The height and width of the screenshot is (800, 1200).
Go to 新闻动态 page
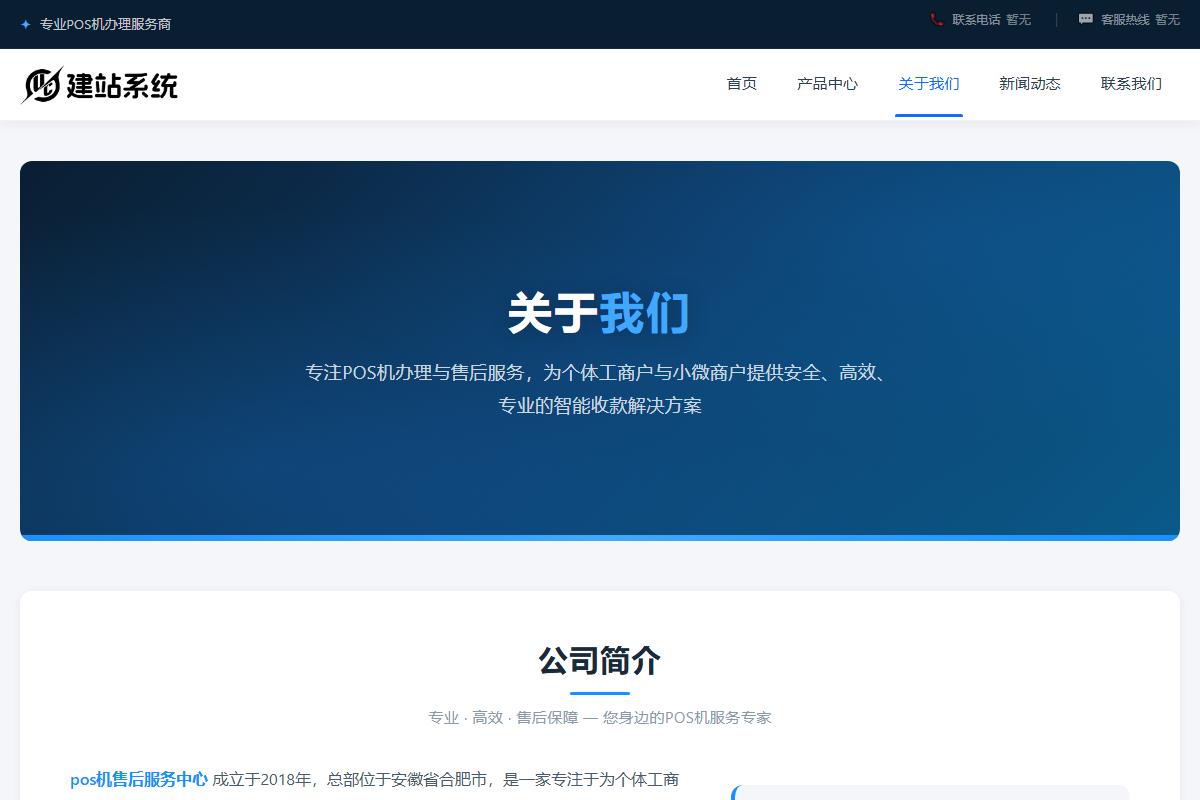[x=1030, y=84]
